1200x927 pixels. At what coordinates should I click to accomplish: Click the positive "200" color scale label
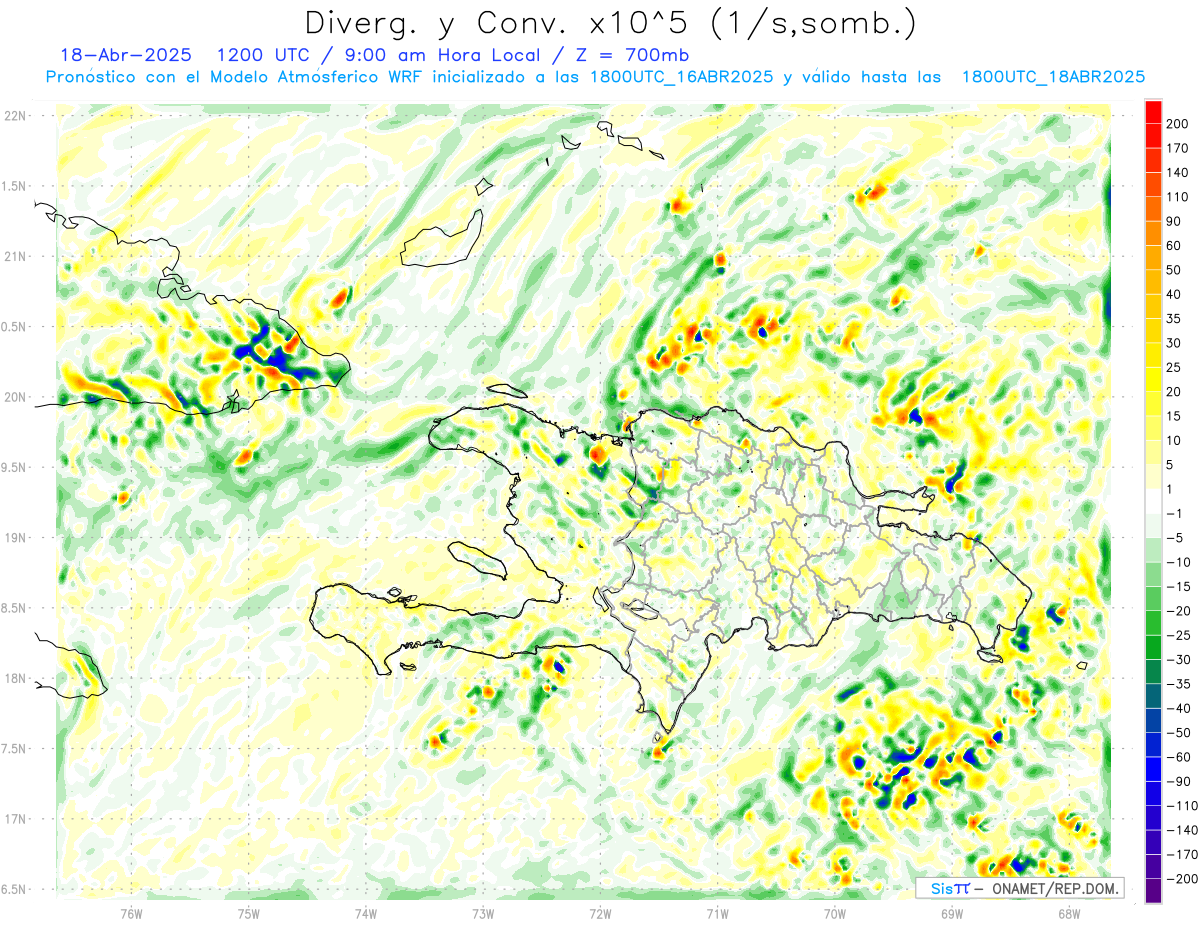click(1177, 123)
